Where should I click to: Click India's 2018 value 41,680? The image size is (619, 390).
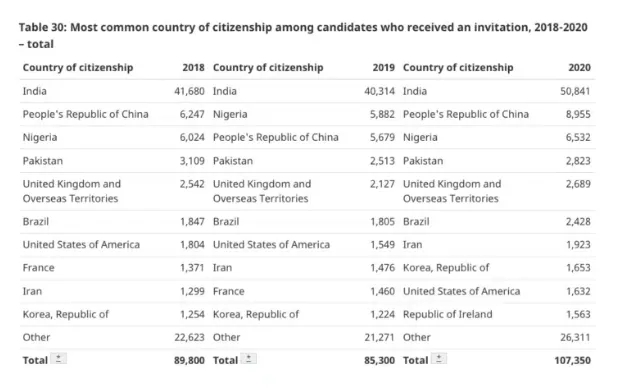pos(189,91)
